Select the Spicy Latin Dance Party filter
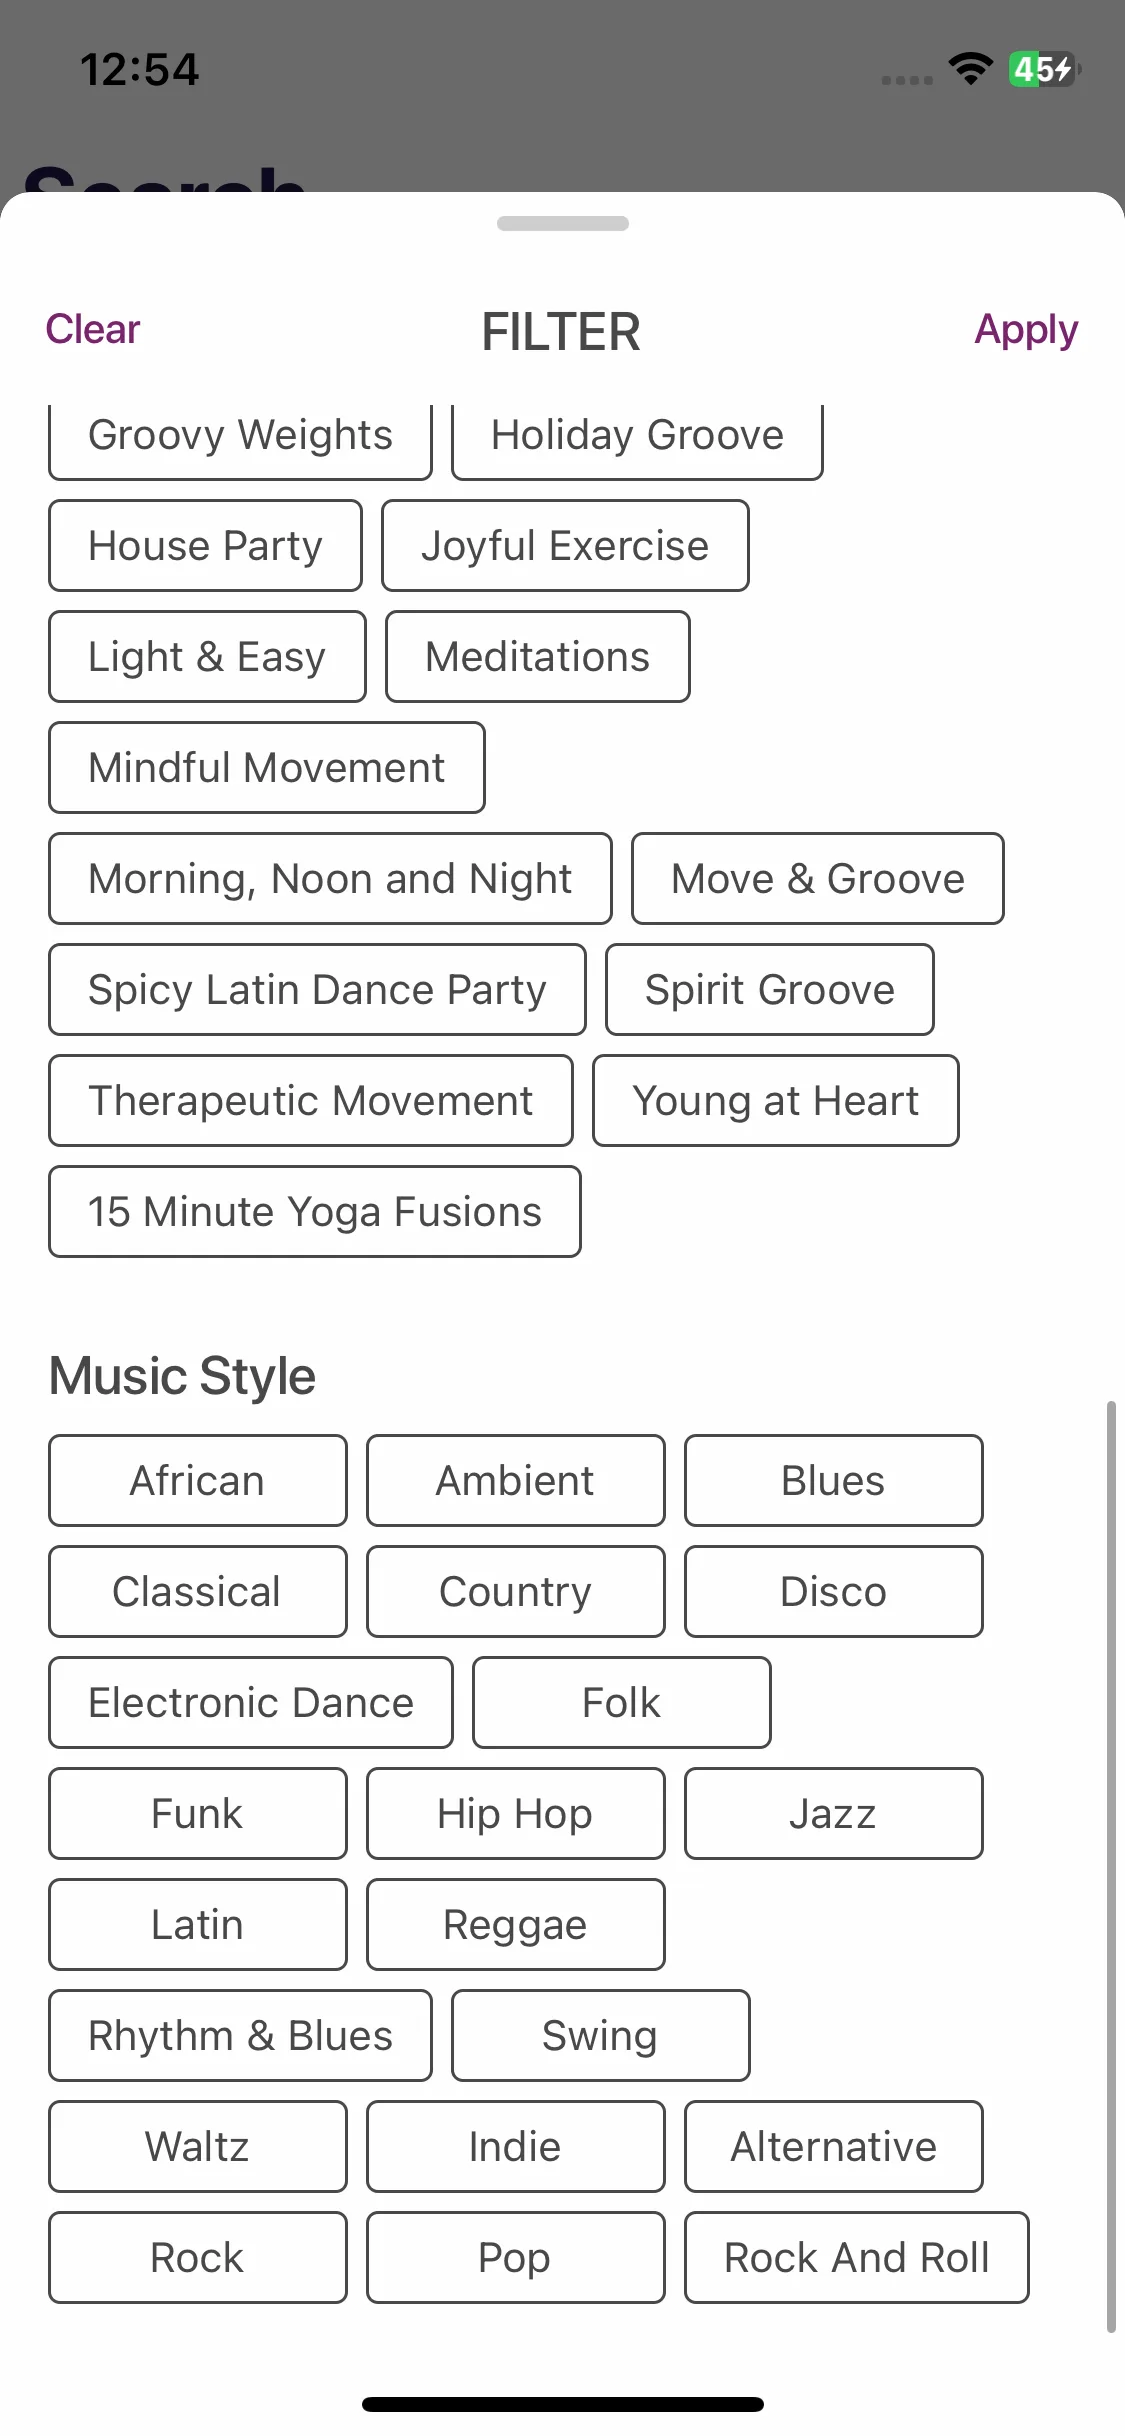The height and width of the screenshot is (2436, 1125). click(x=317, y=990)
